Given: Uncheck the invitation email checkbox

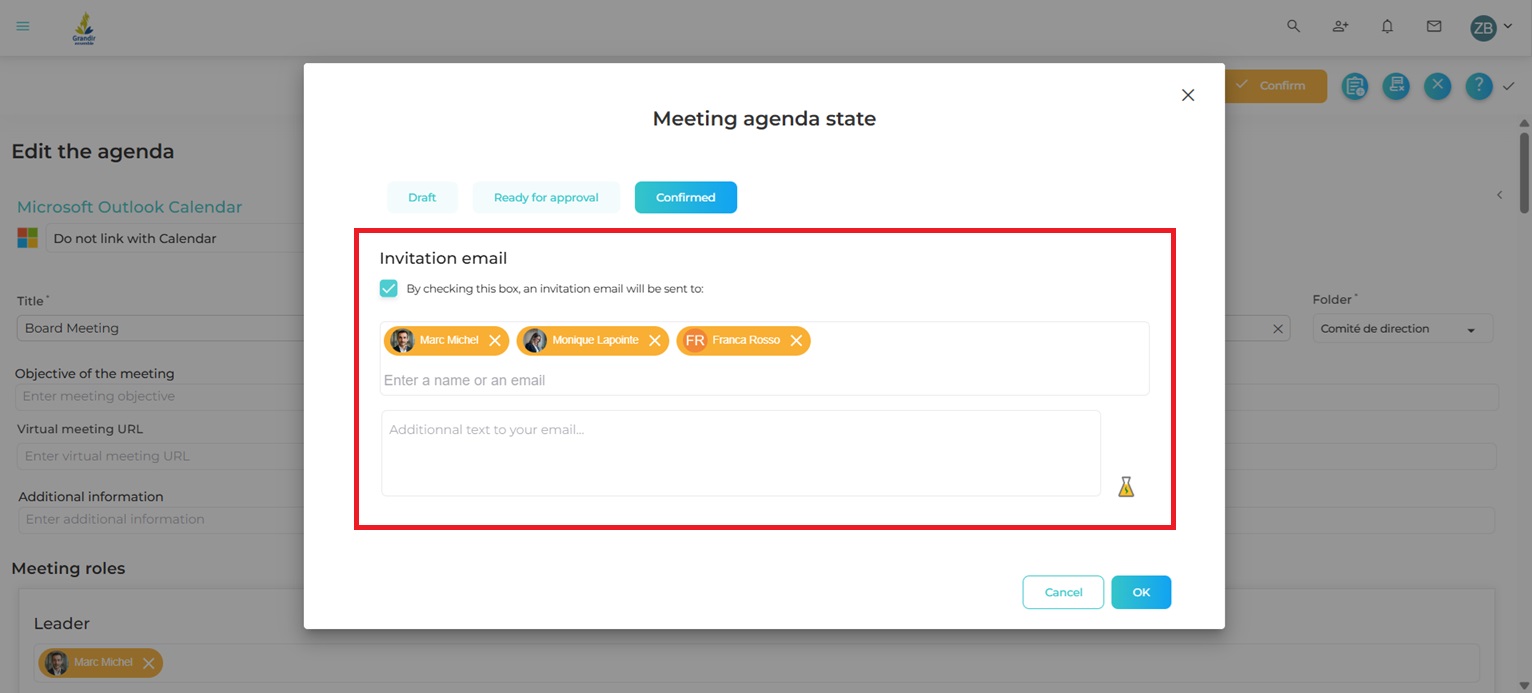Looking at the screenshot, I should pos(389,289).
